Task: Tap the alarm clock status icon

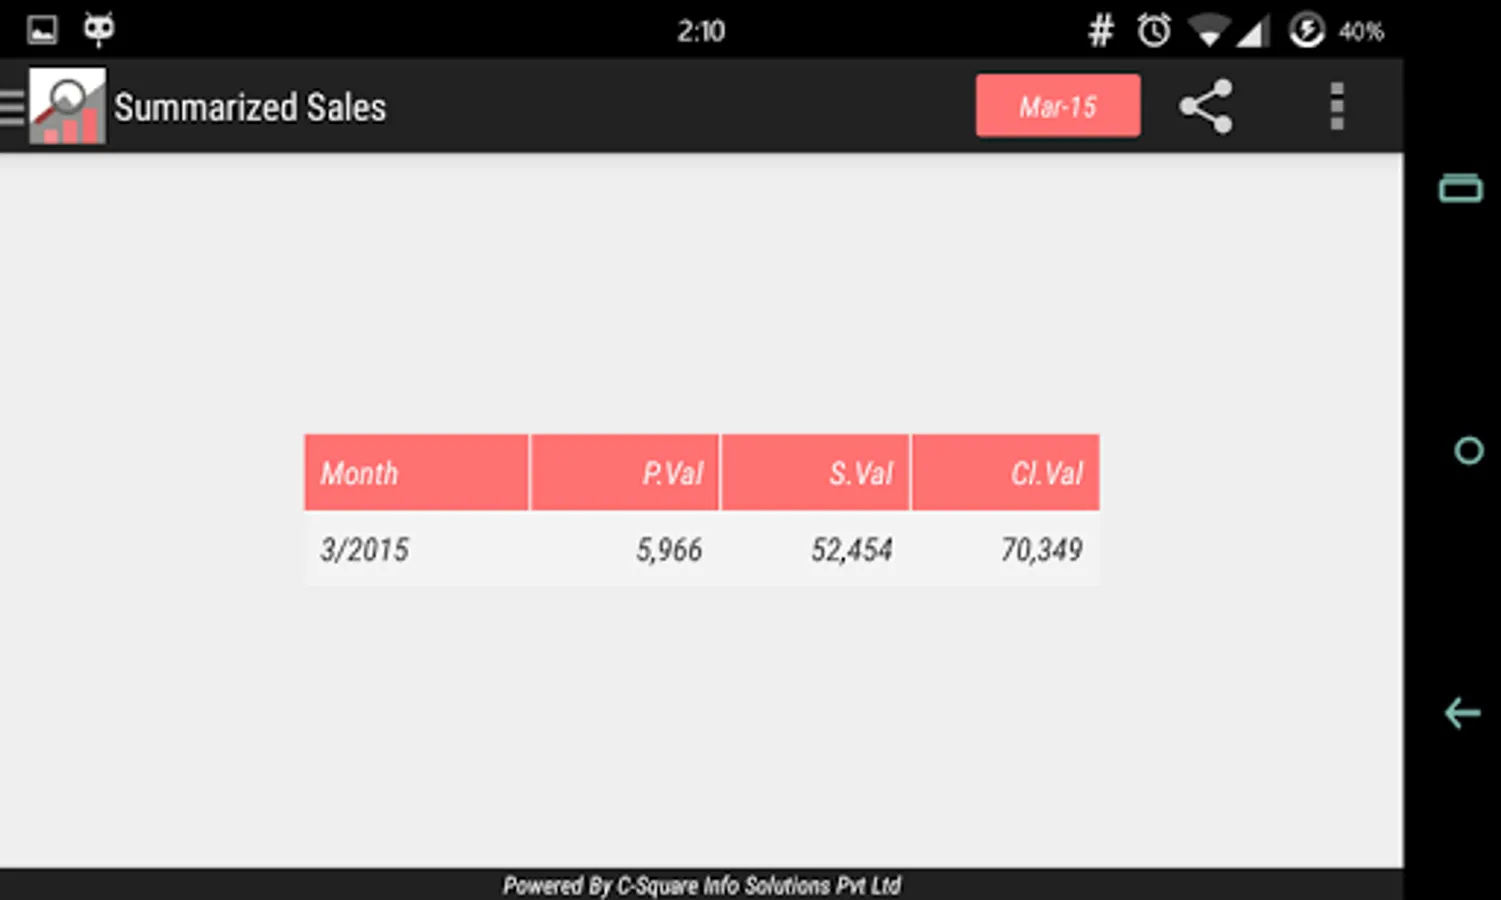Action: (1153, 31)
